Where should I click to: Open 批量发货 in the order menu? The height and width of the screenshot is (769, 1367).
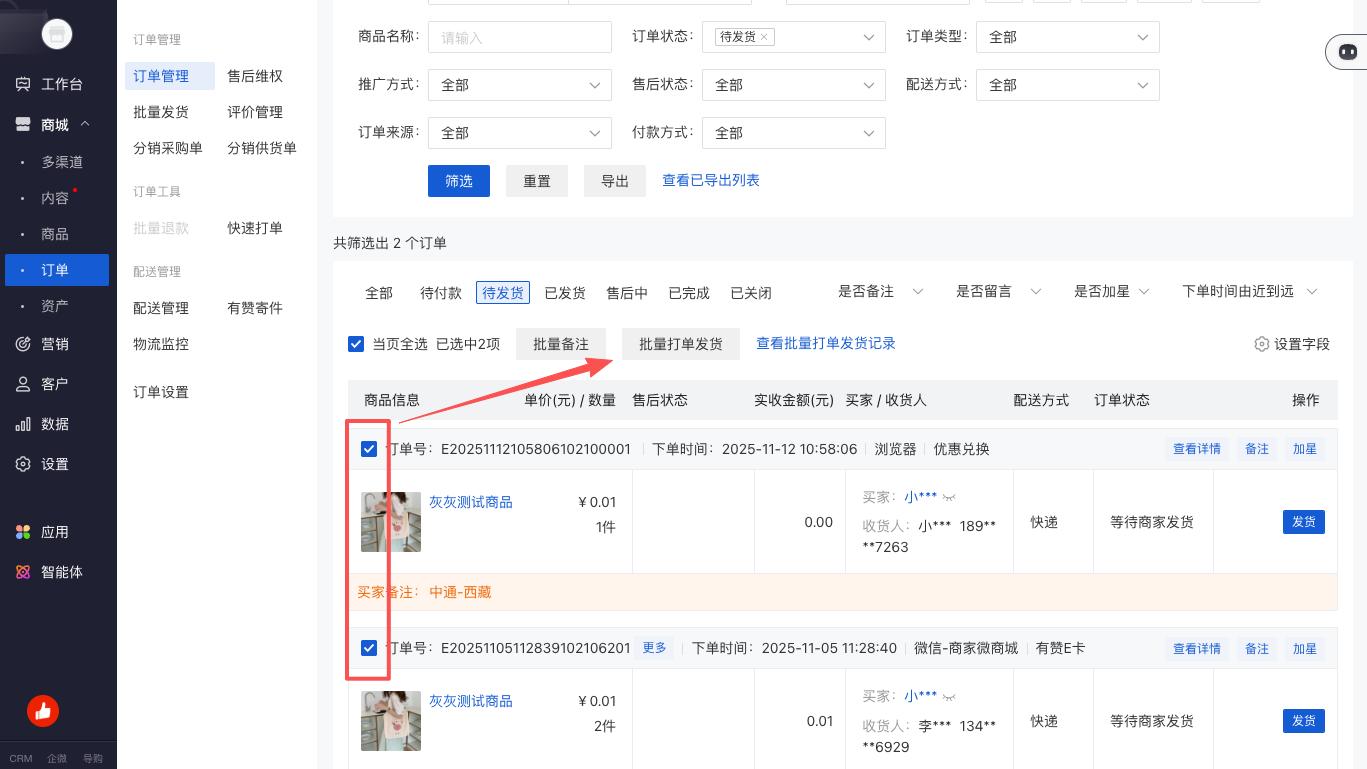pyautogui.click(x=161, y=112)
